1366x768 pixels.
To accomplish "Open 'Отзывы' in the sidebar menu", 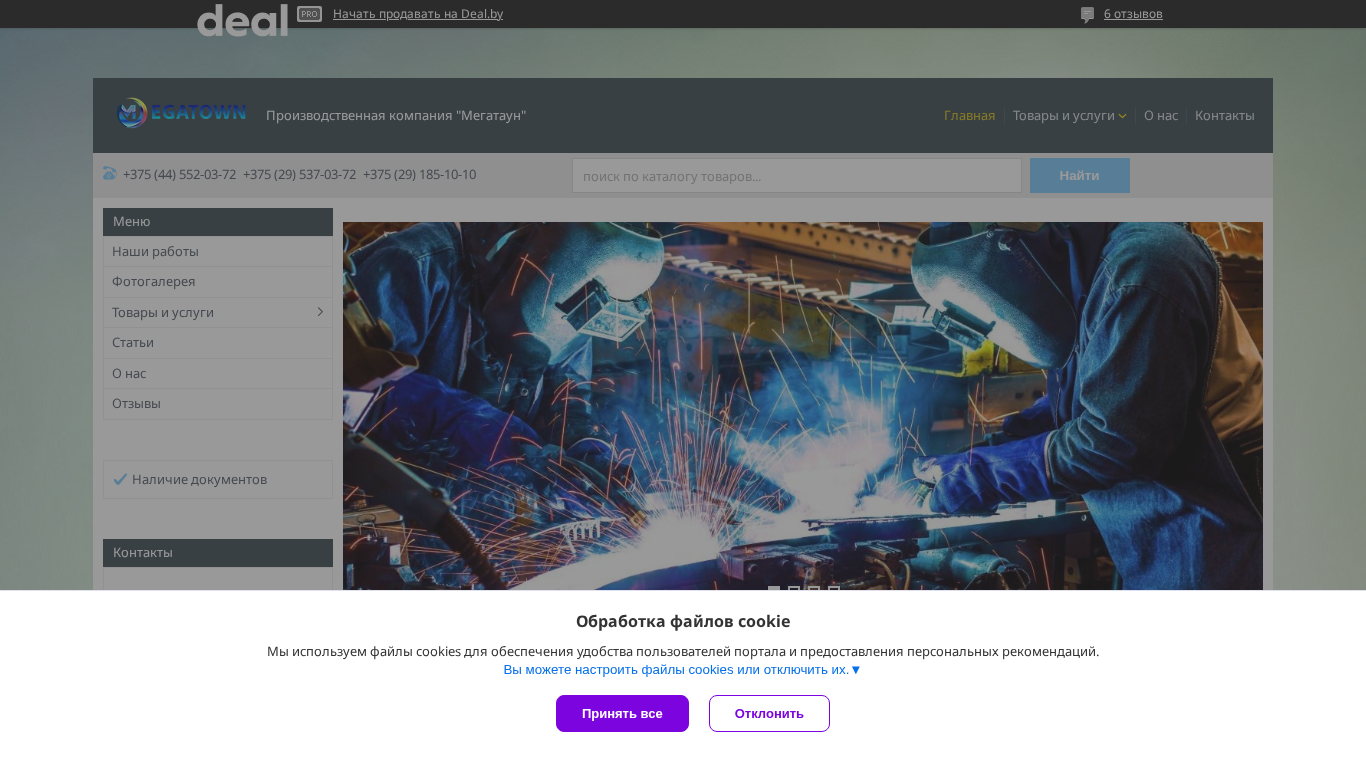I will pyautogui.click(x=218, y=404).
